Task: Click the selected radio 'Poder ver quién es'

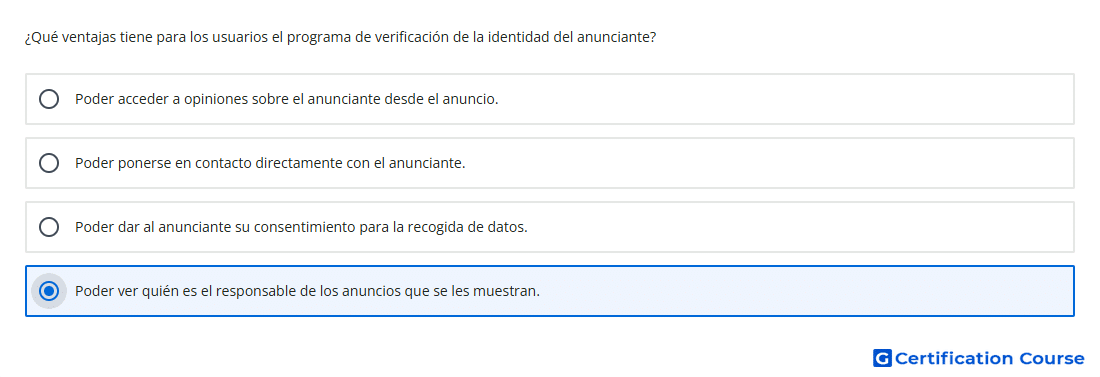Action: coord(49,291)
